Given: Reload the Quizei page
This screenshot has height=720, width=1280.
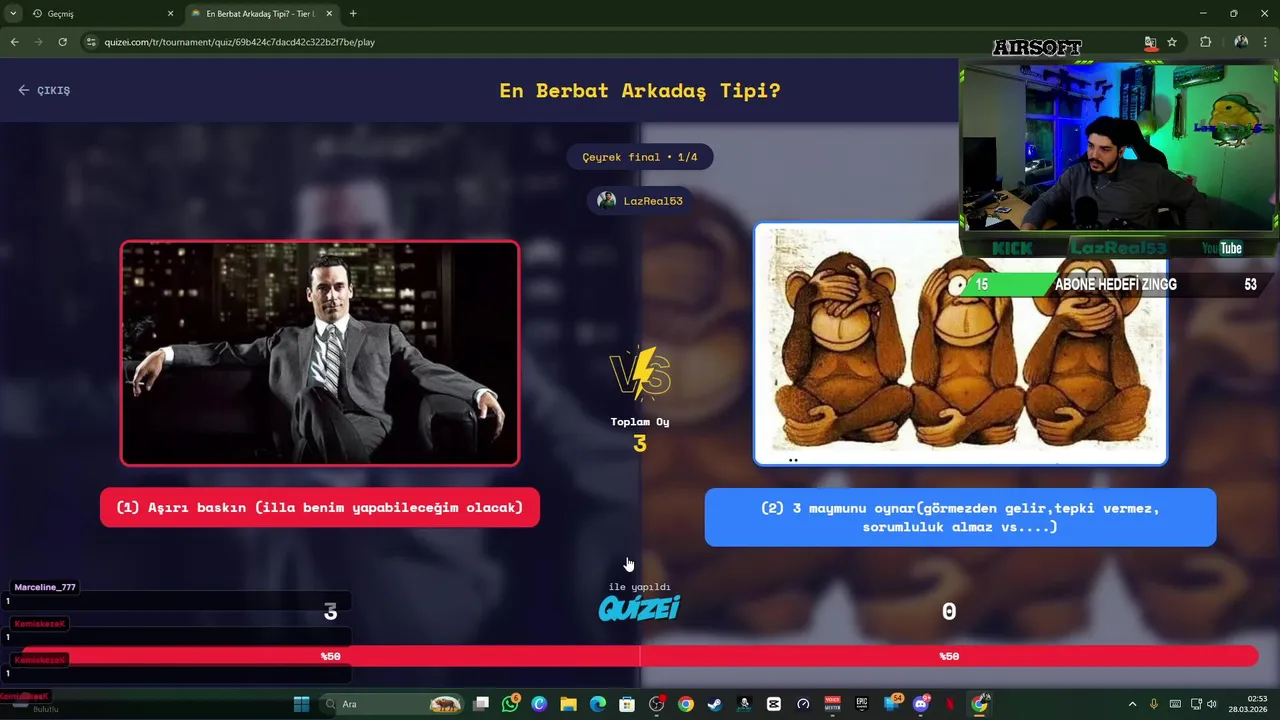Looking at the screenshot, I should coord(62,42).
